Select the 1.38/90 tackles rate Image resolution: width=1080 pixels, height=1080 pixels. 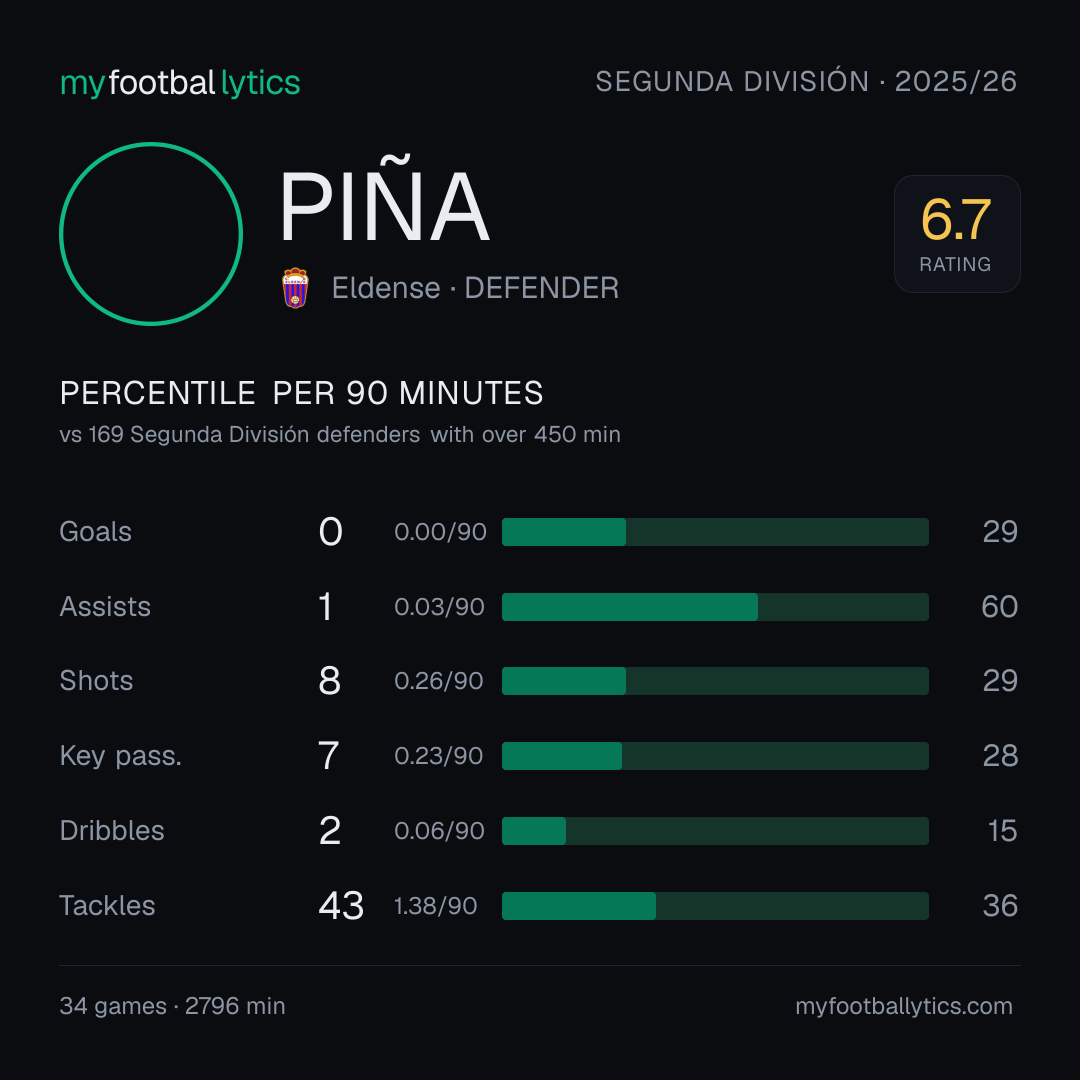point(435,906)
